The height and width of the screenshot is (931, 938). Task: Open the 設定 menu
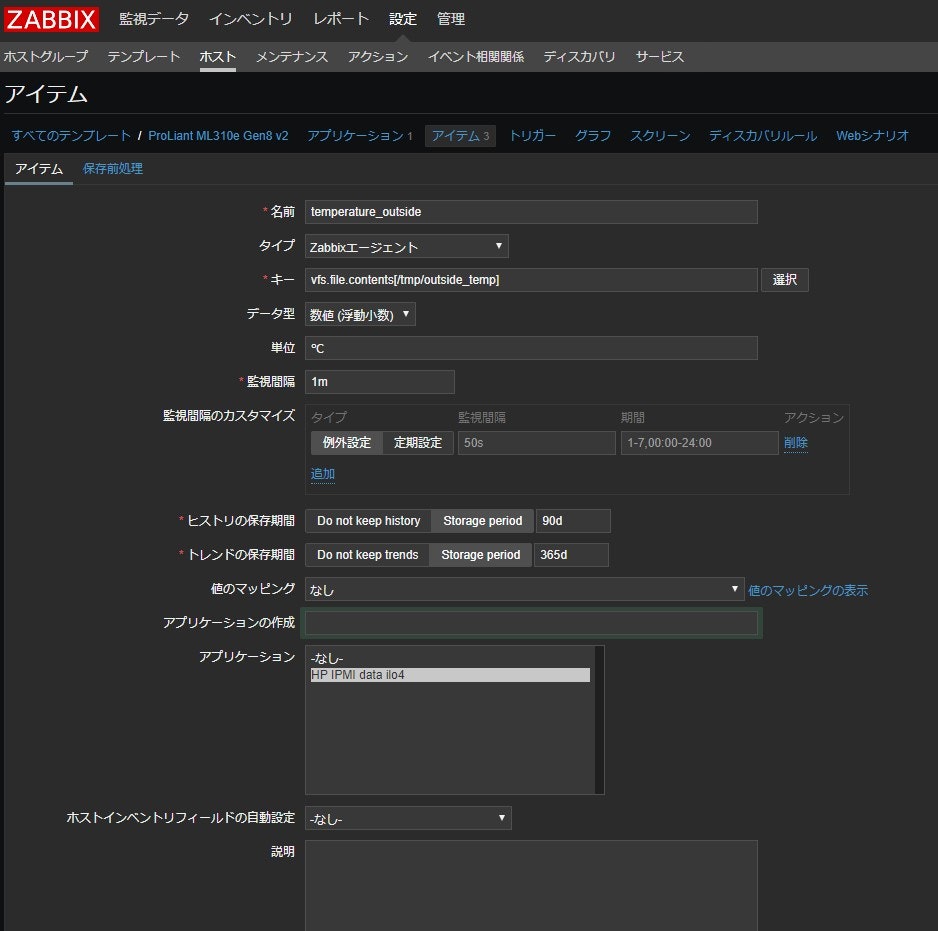pos(403,19)
